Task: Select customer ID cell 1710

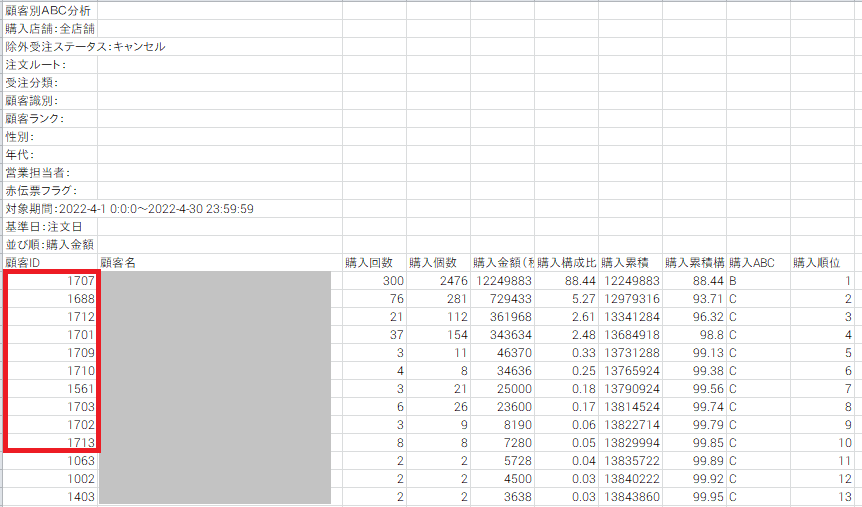Action: point(50,371)
